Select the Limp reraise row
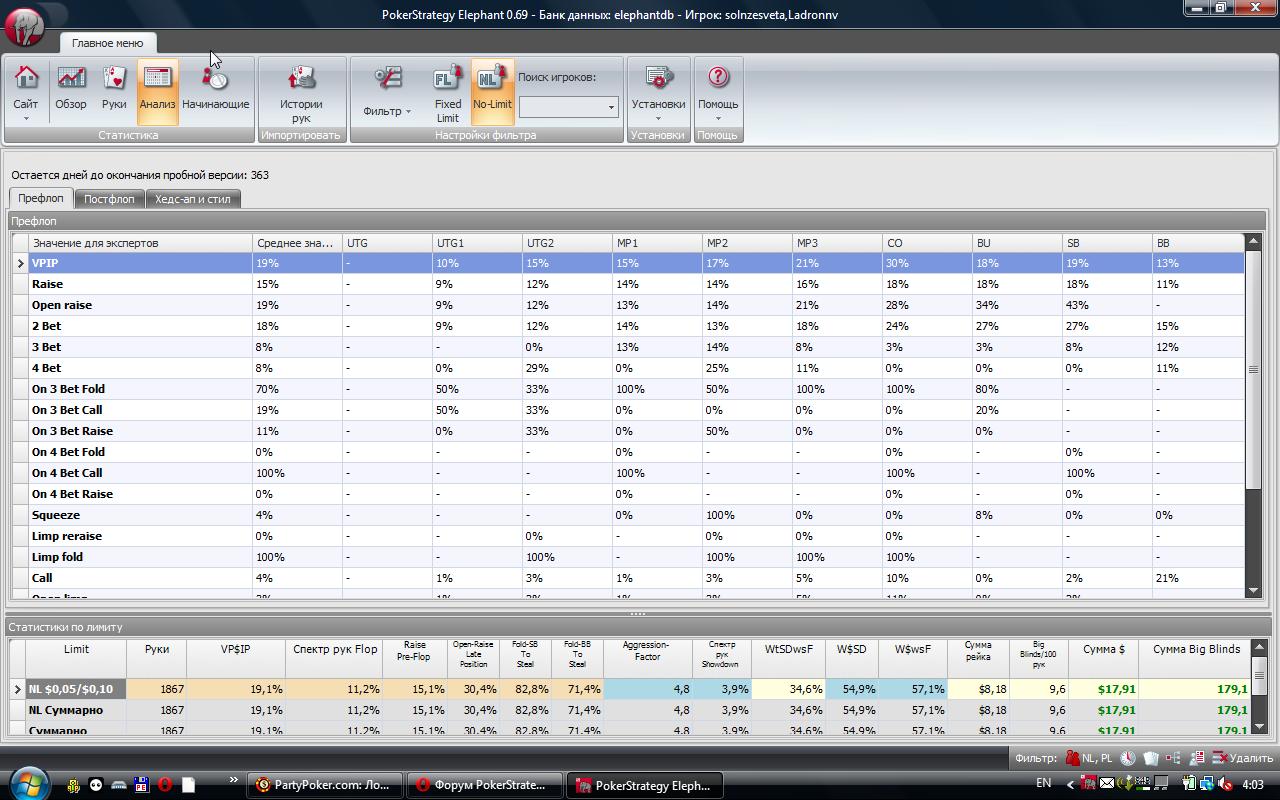This screenshot has height=800, width=1280. [x=628, y=536]
